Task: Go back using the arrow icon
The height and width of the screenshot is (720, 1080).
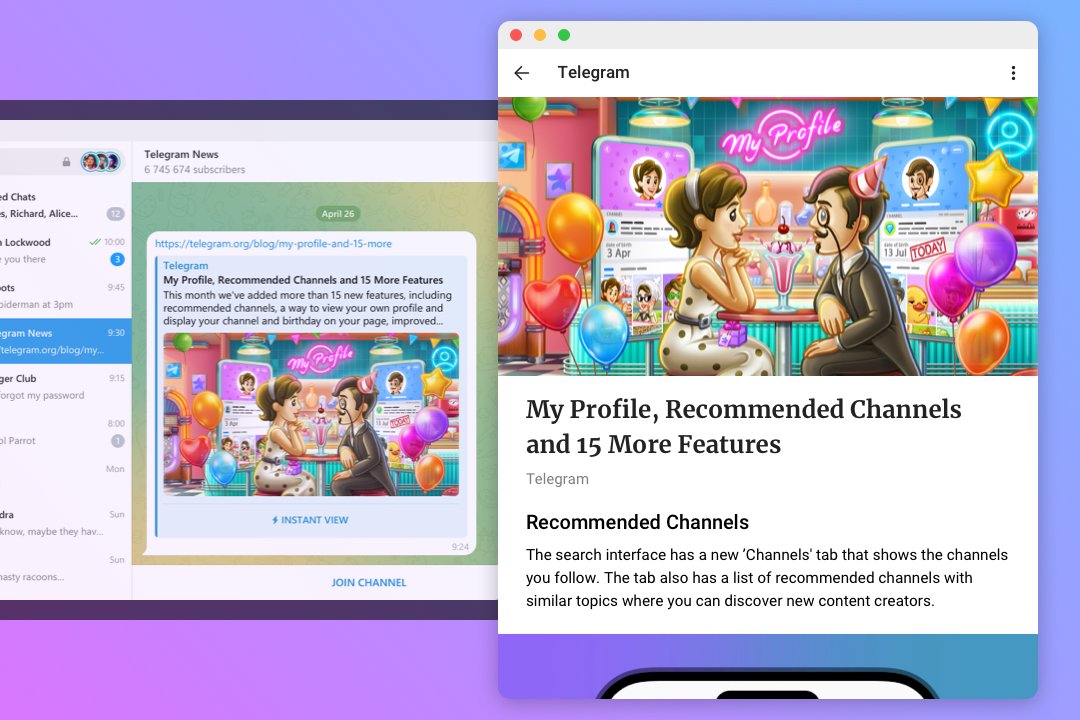Action: click(x=521, y=73)
